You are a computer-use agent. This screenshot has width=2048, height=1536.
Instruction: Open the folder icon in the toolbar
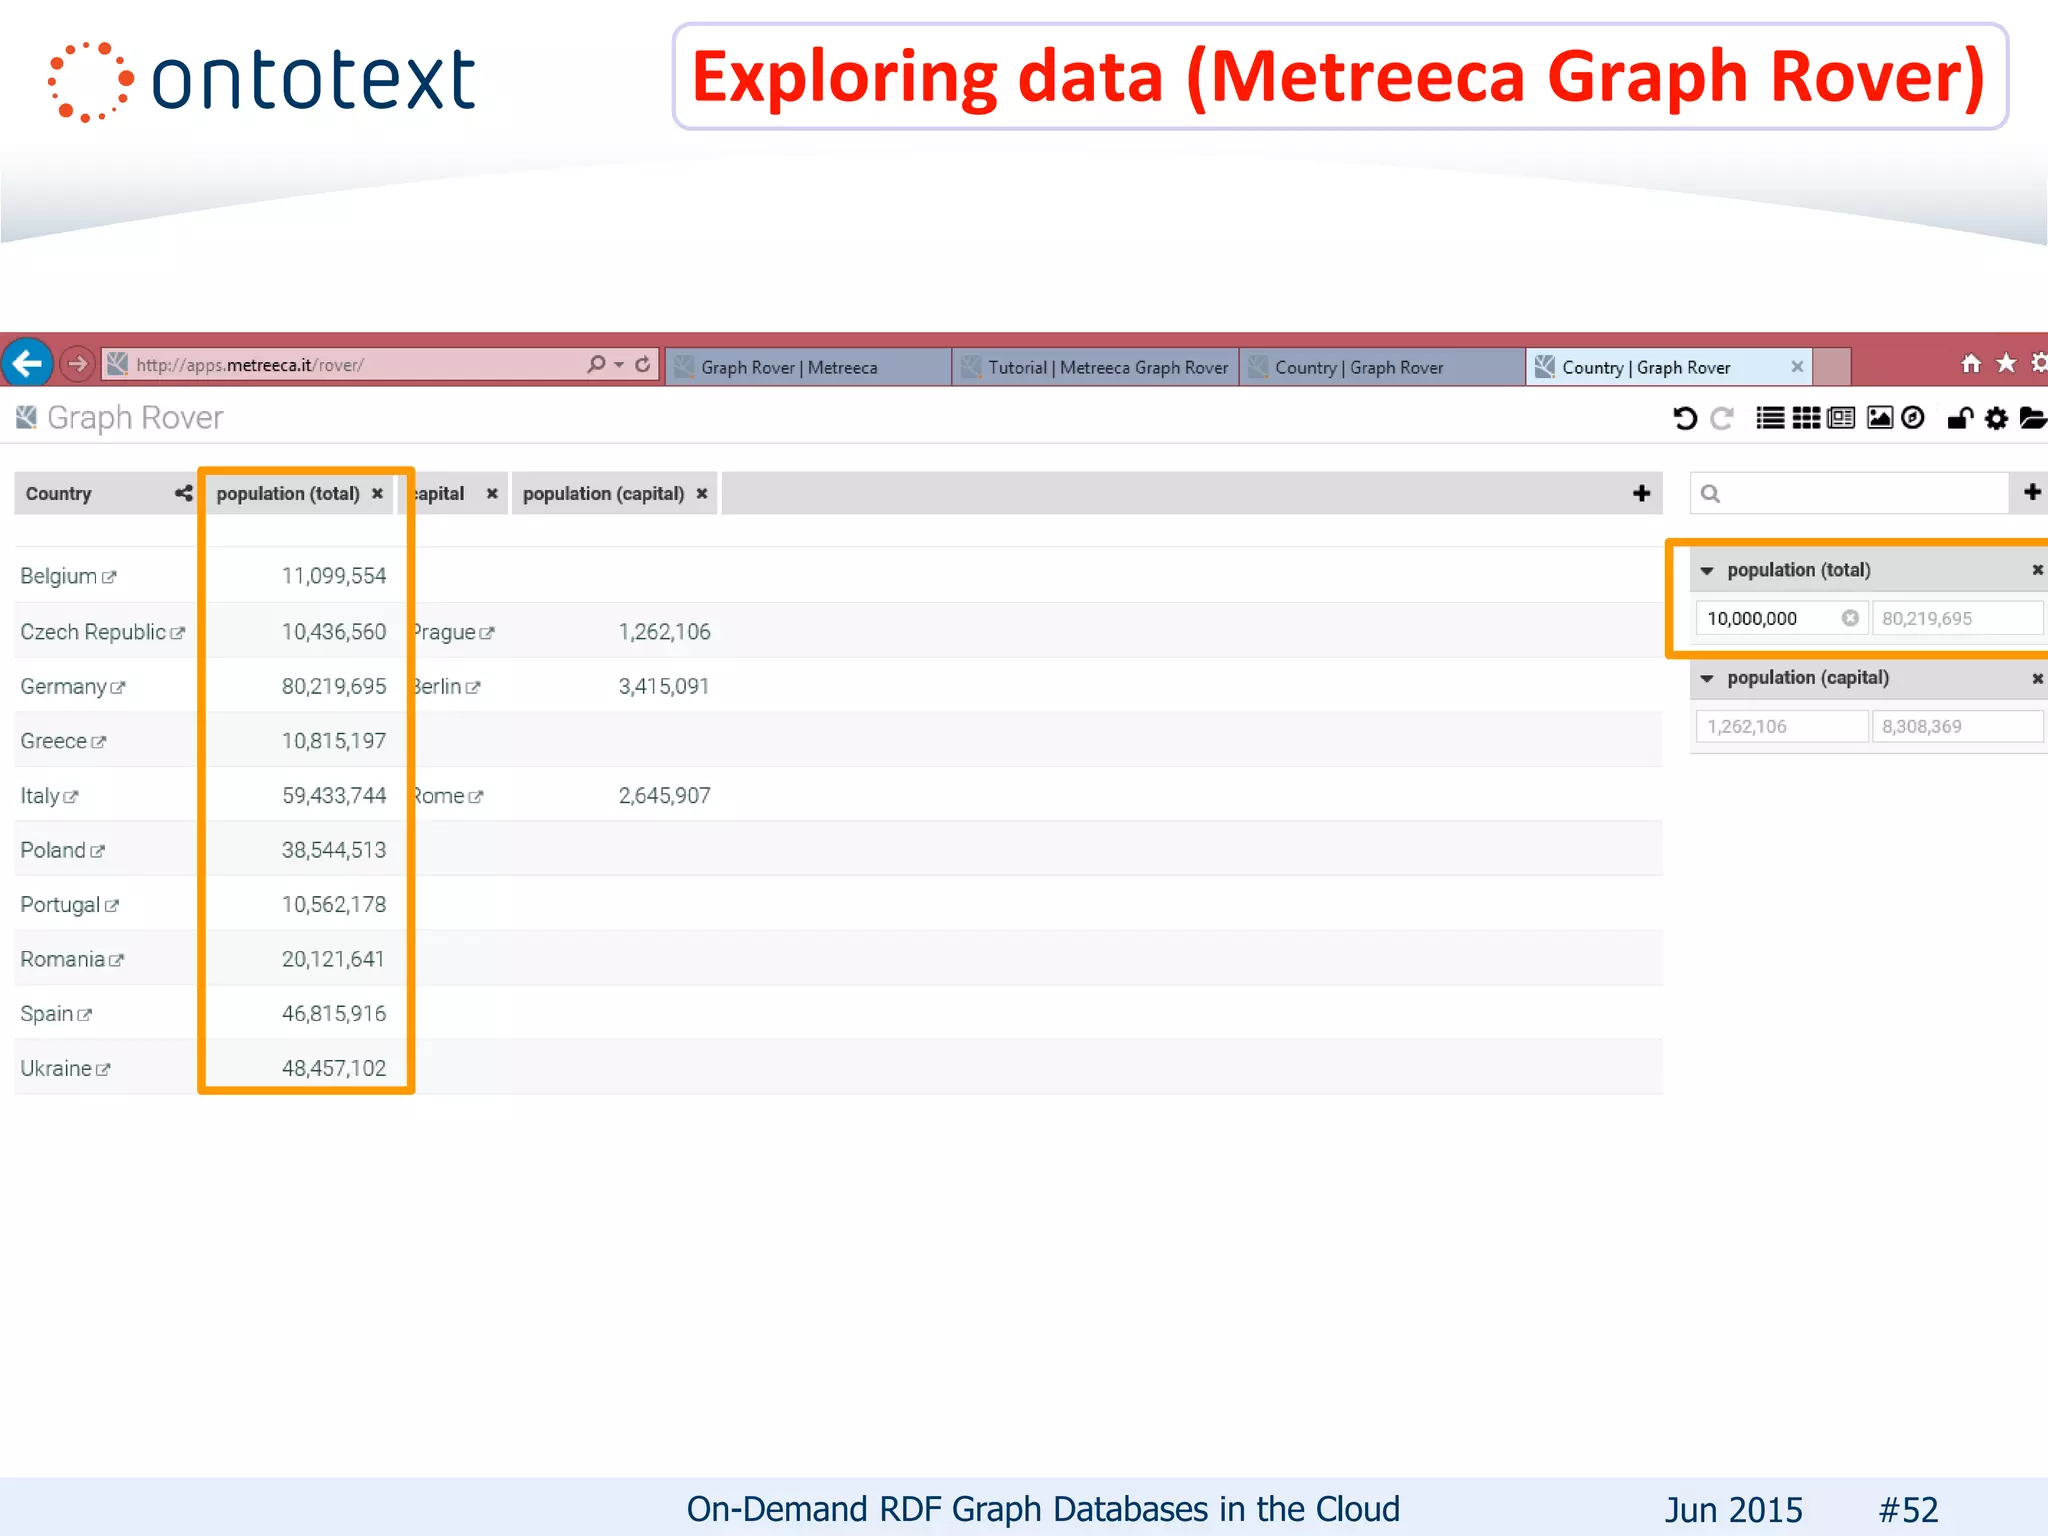pos(2033,418)
